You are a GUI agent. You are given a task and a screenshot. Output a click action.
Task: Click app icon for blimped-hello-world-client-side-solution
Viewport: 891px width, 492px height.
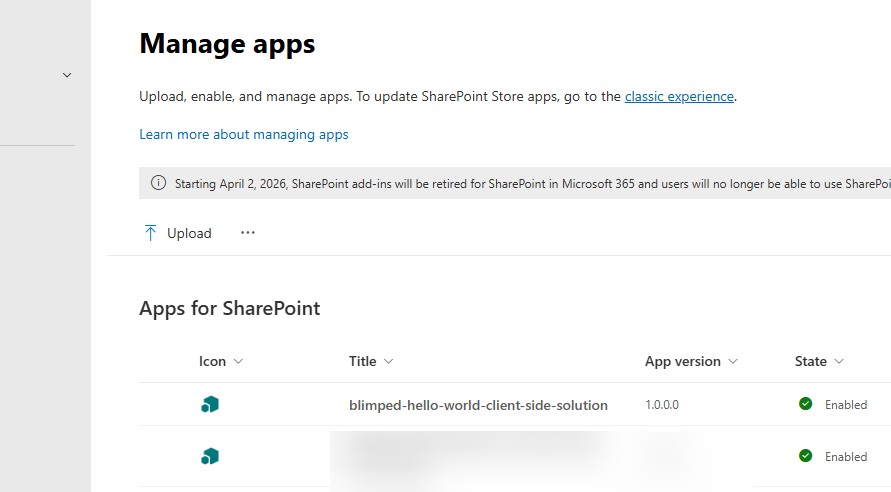pos(210,405)
